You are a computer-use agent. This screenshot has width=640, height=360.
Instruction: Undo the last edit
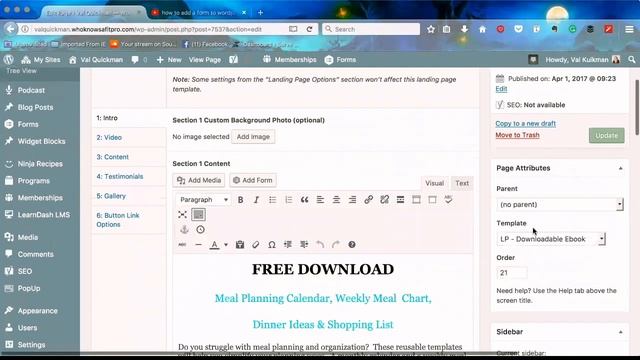[x=320, y=244]
